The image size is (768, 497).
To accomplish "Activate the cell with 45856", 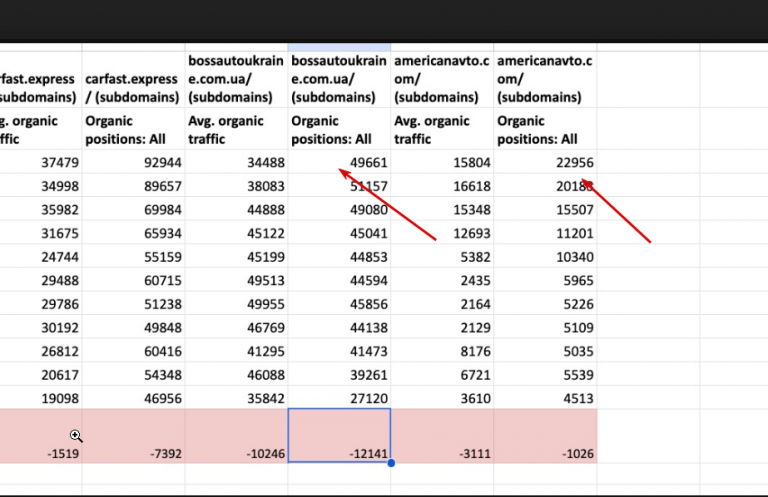I will pos(339,304).
